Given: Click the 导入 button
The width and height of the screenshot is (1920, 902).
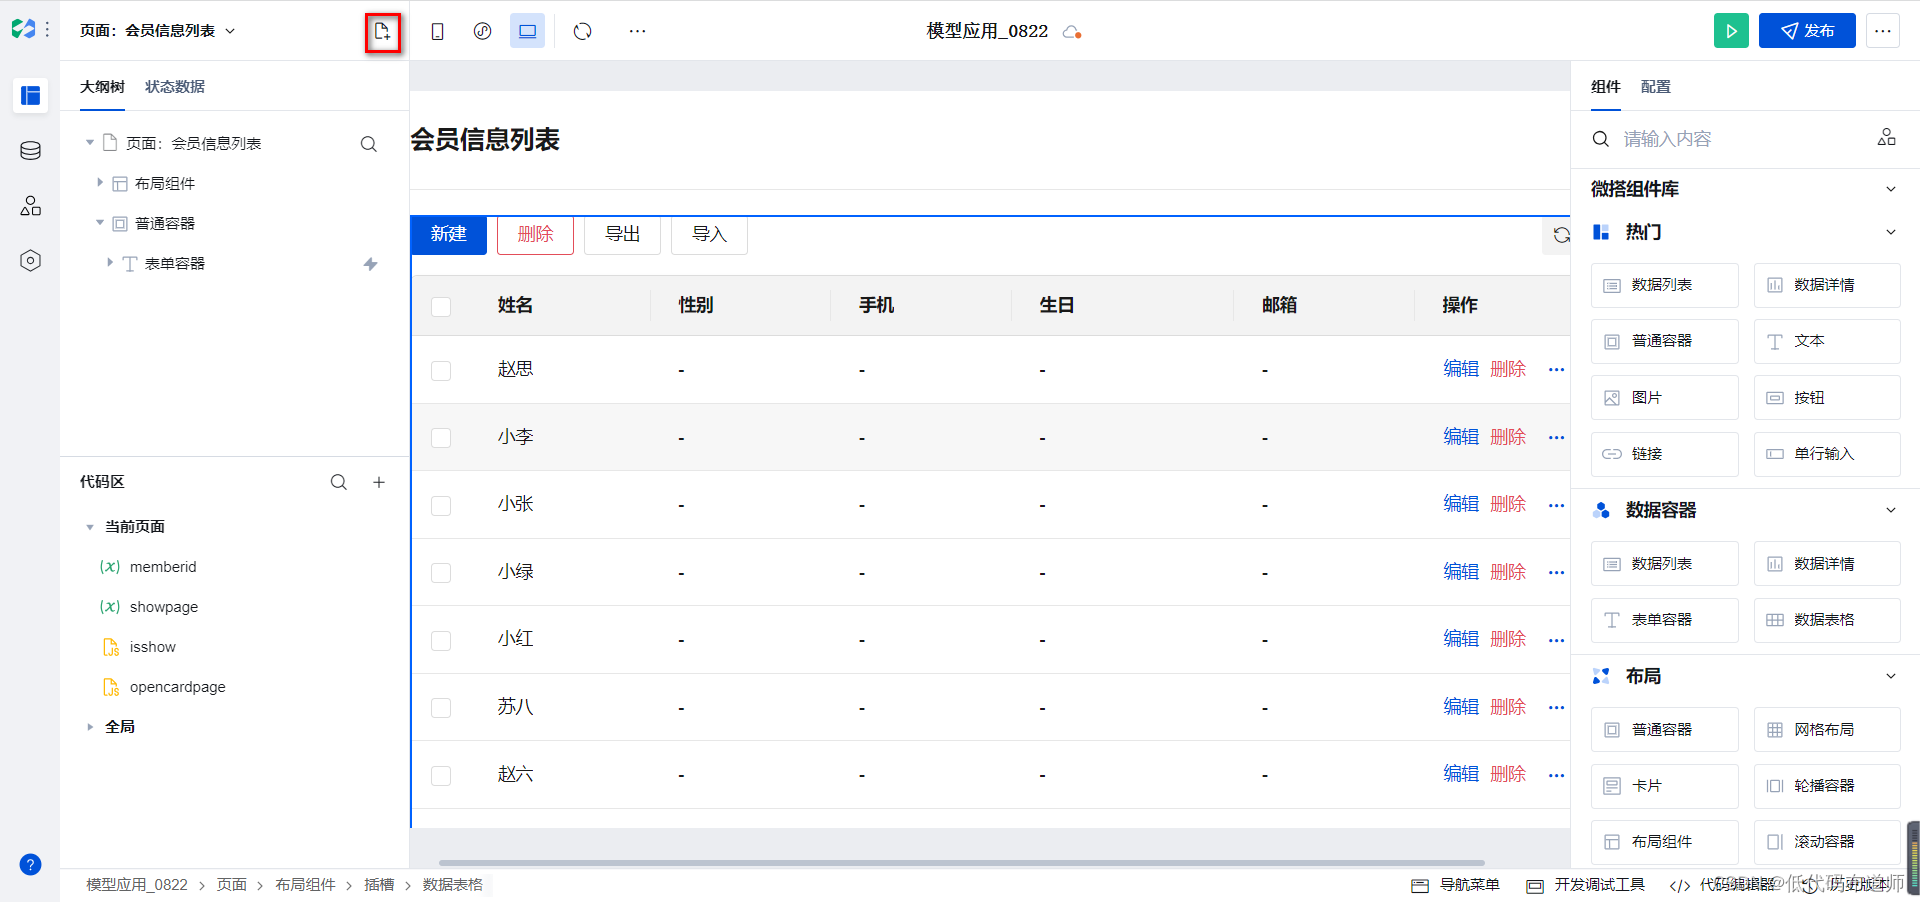Looking at the screenshot, I should (x=709, y=235).
